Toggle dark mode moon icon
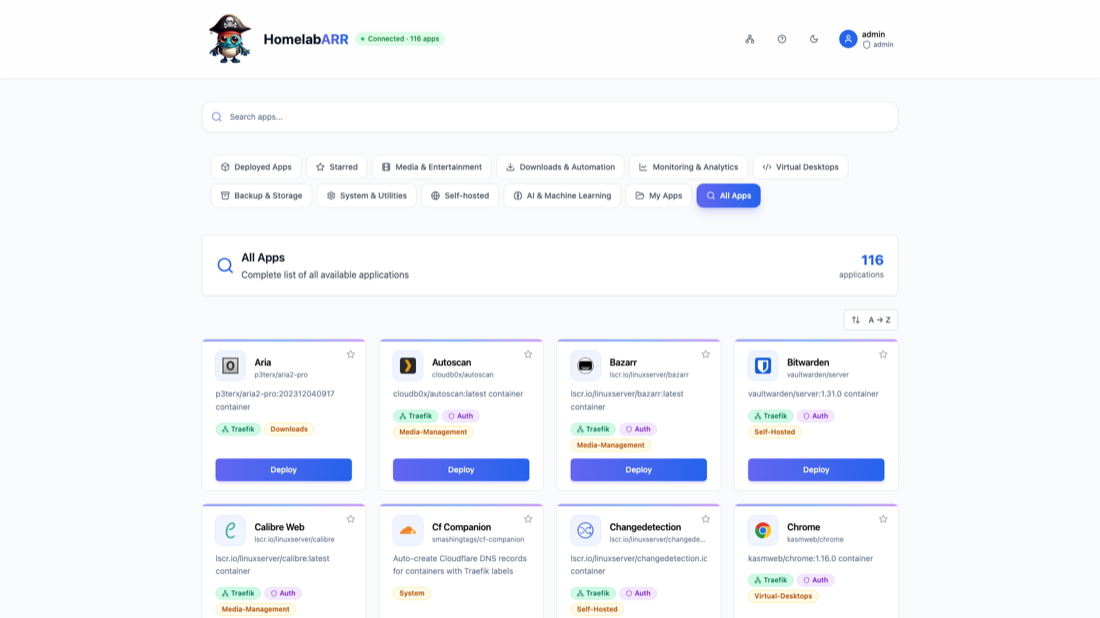This screenshot has width=1100, height=618. pyautogui.click(x=814, y=39)
